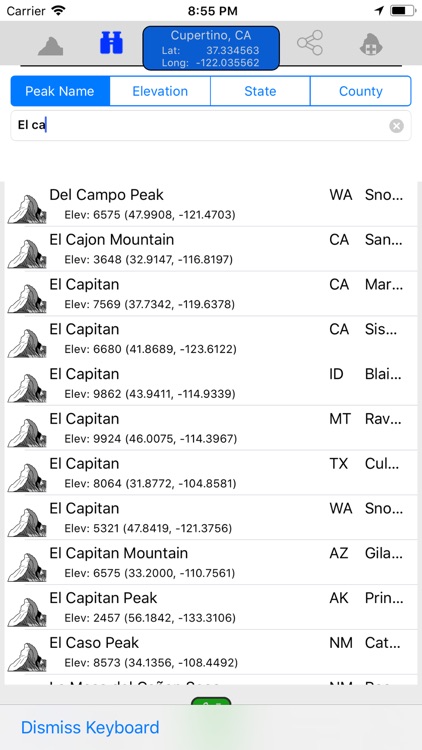This screenshot has width=422, height=750.
Task: Switch to the State search segment
Action: pyautogui.click(x=260, y=91)
